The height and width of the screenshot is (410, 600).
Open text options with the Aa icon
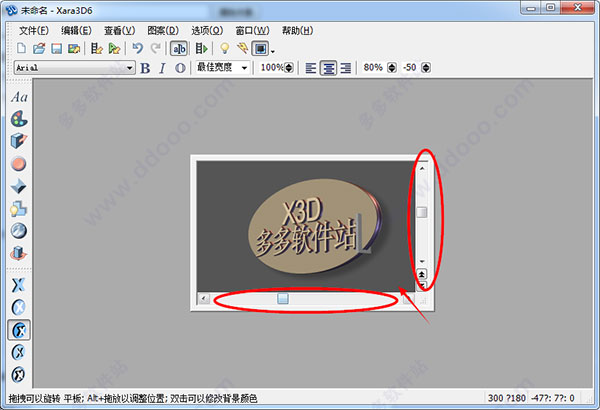19,97
